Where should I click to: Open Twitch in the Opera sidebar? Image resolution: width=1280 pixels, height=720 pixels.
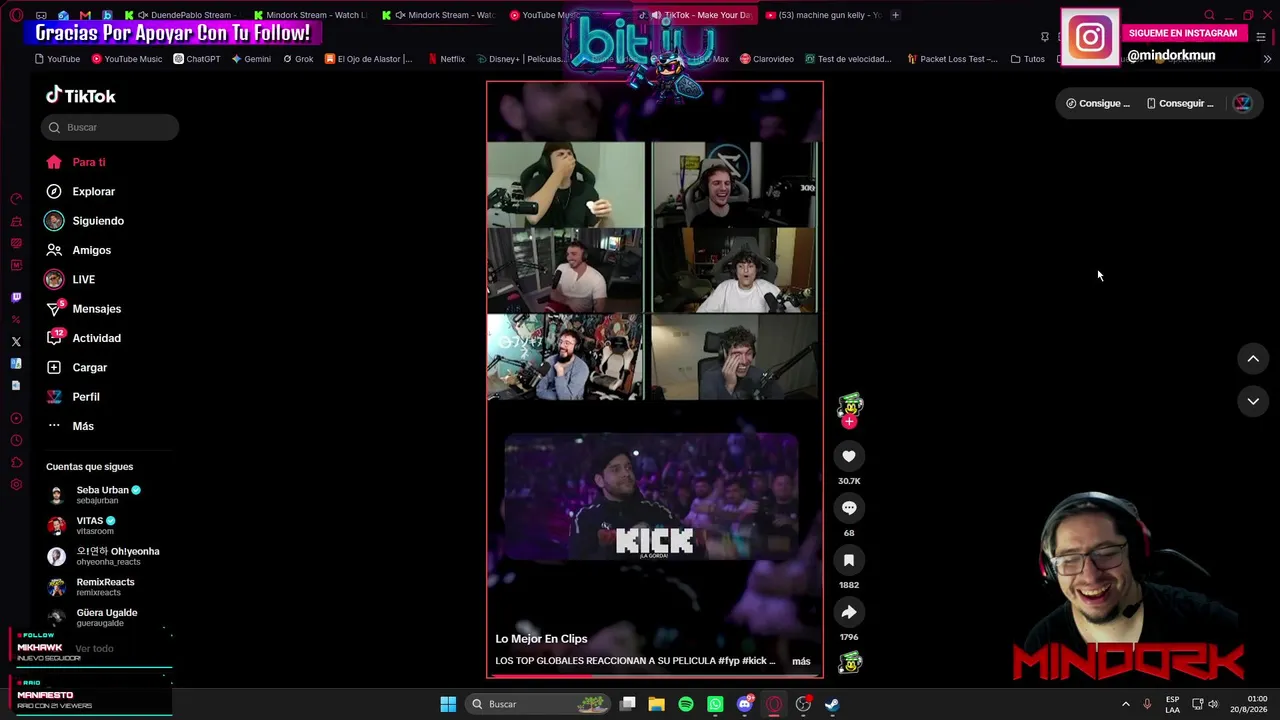(16, 297)
